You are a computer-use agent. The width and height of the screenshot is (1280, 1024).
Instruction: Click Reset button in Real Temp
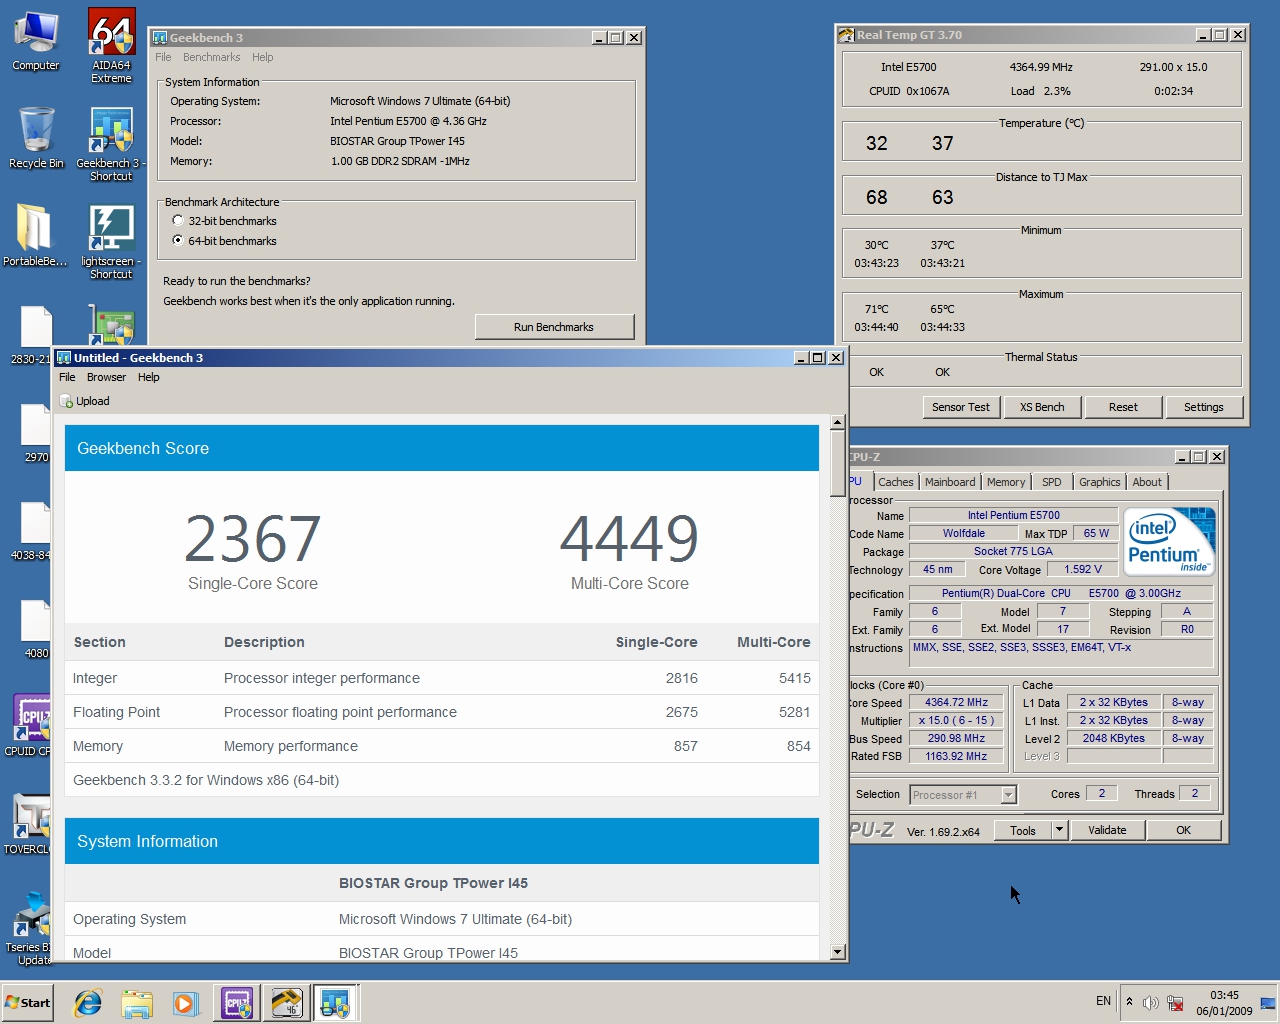(1123, 407)
